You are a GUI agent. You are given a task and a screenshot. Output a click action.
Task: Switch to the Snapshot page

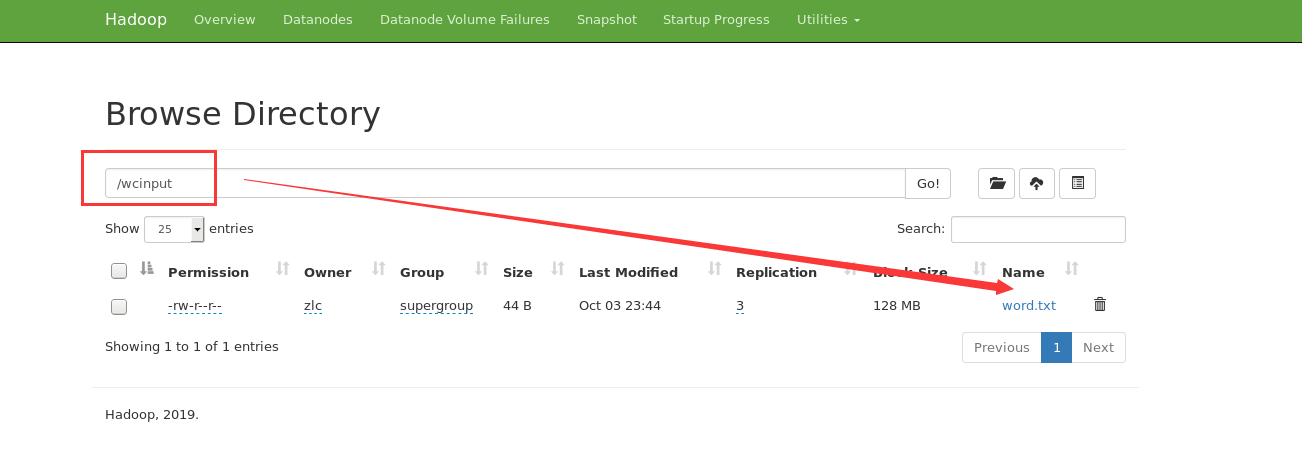[x=607, y=20]
